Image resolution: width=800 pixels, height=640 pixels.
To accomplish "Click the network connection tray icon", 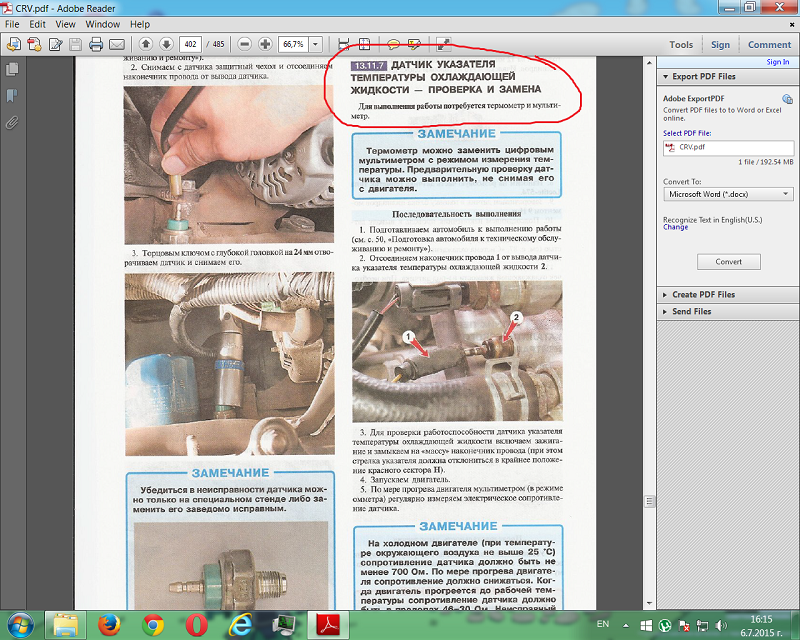I will (x=702, y=625).
